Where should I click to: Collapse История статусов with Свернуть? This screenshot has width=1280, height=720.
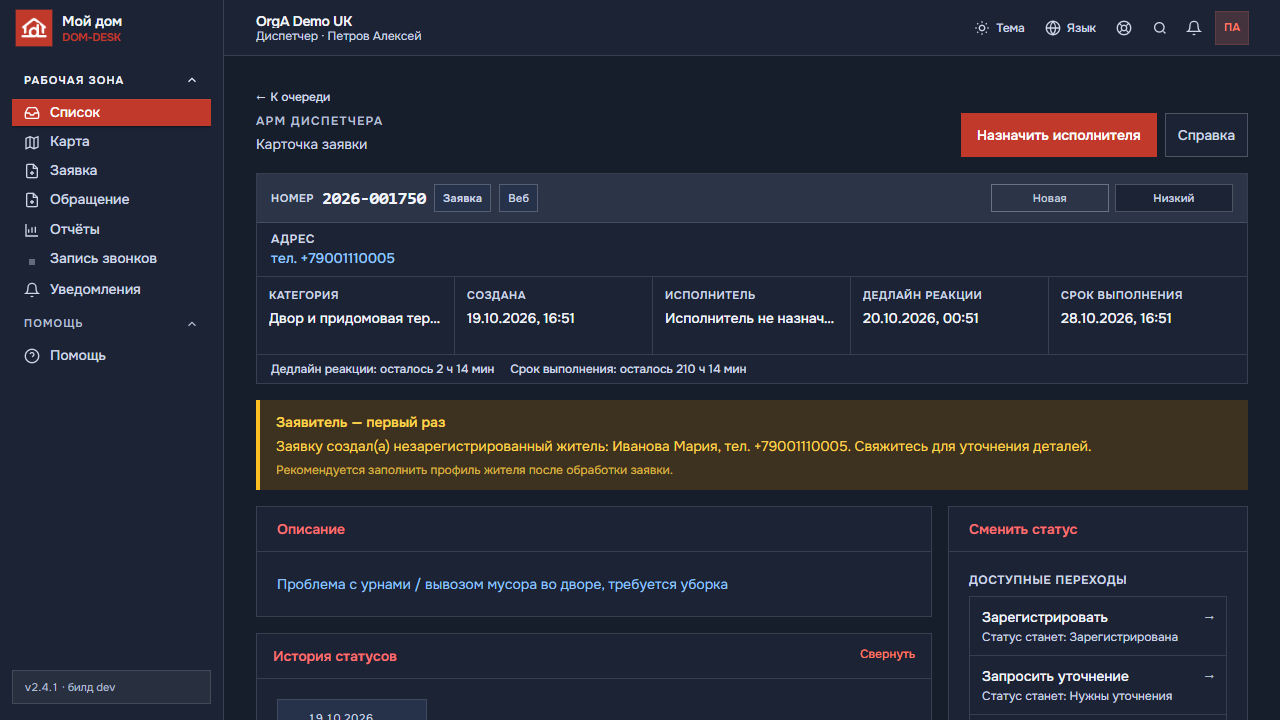[x=887, y=654]
